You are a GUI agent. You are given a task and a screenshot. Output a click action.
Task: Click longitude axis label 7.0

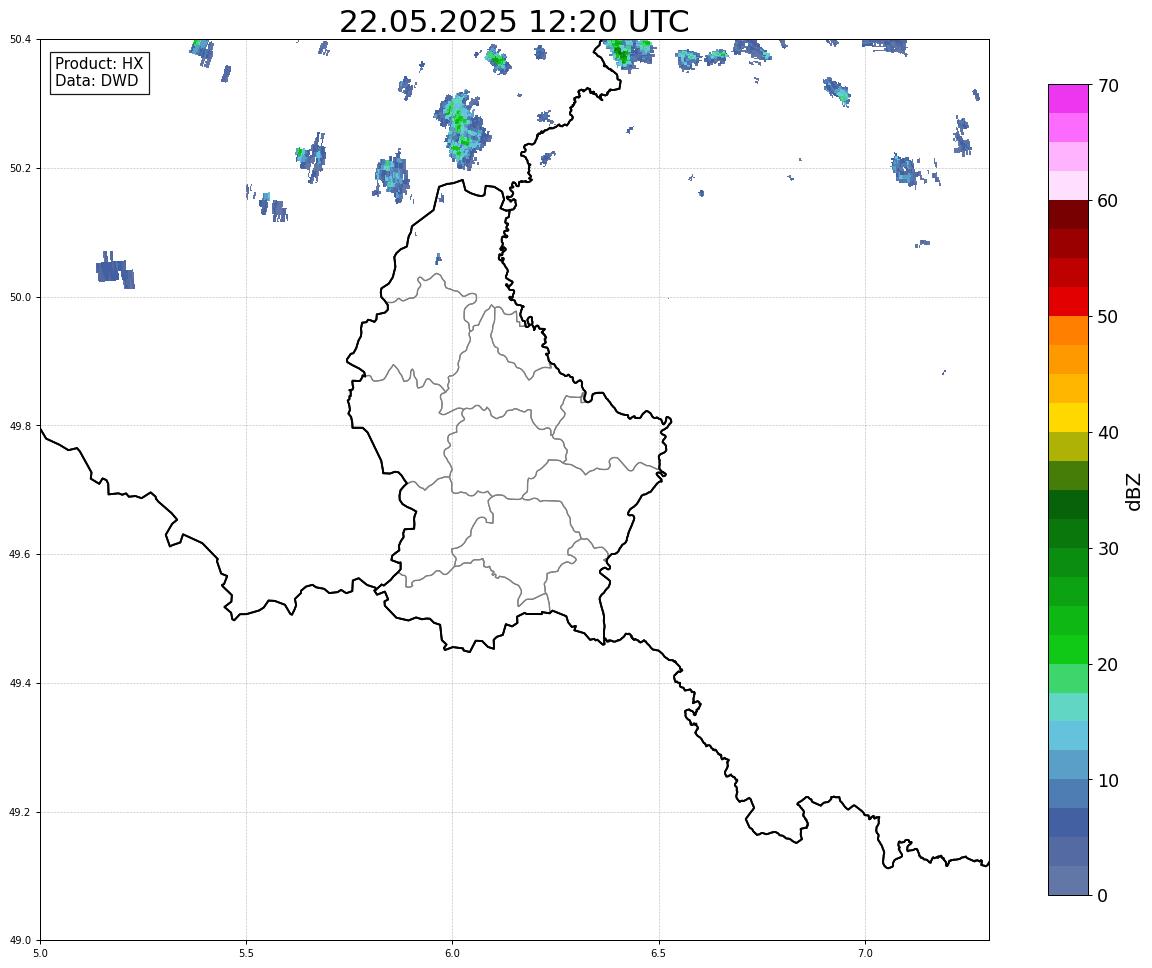point(865,953)
